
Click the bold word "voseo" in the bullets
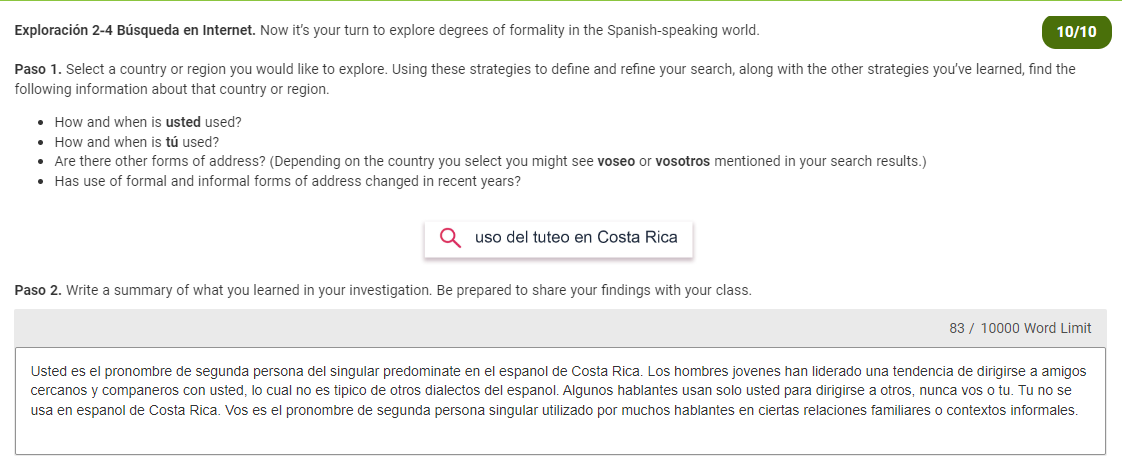616,161
